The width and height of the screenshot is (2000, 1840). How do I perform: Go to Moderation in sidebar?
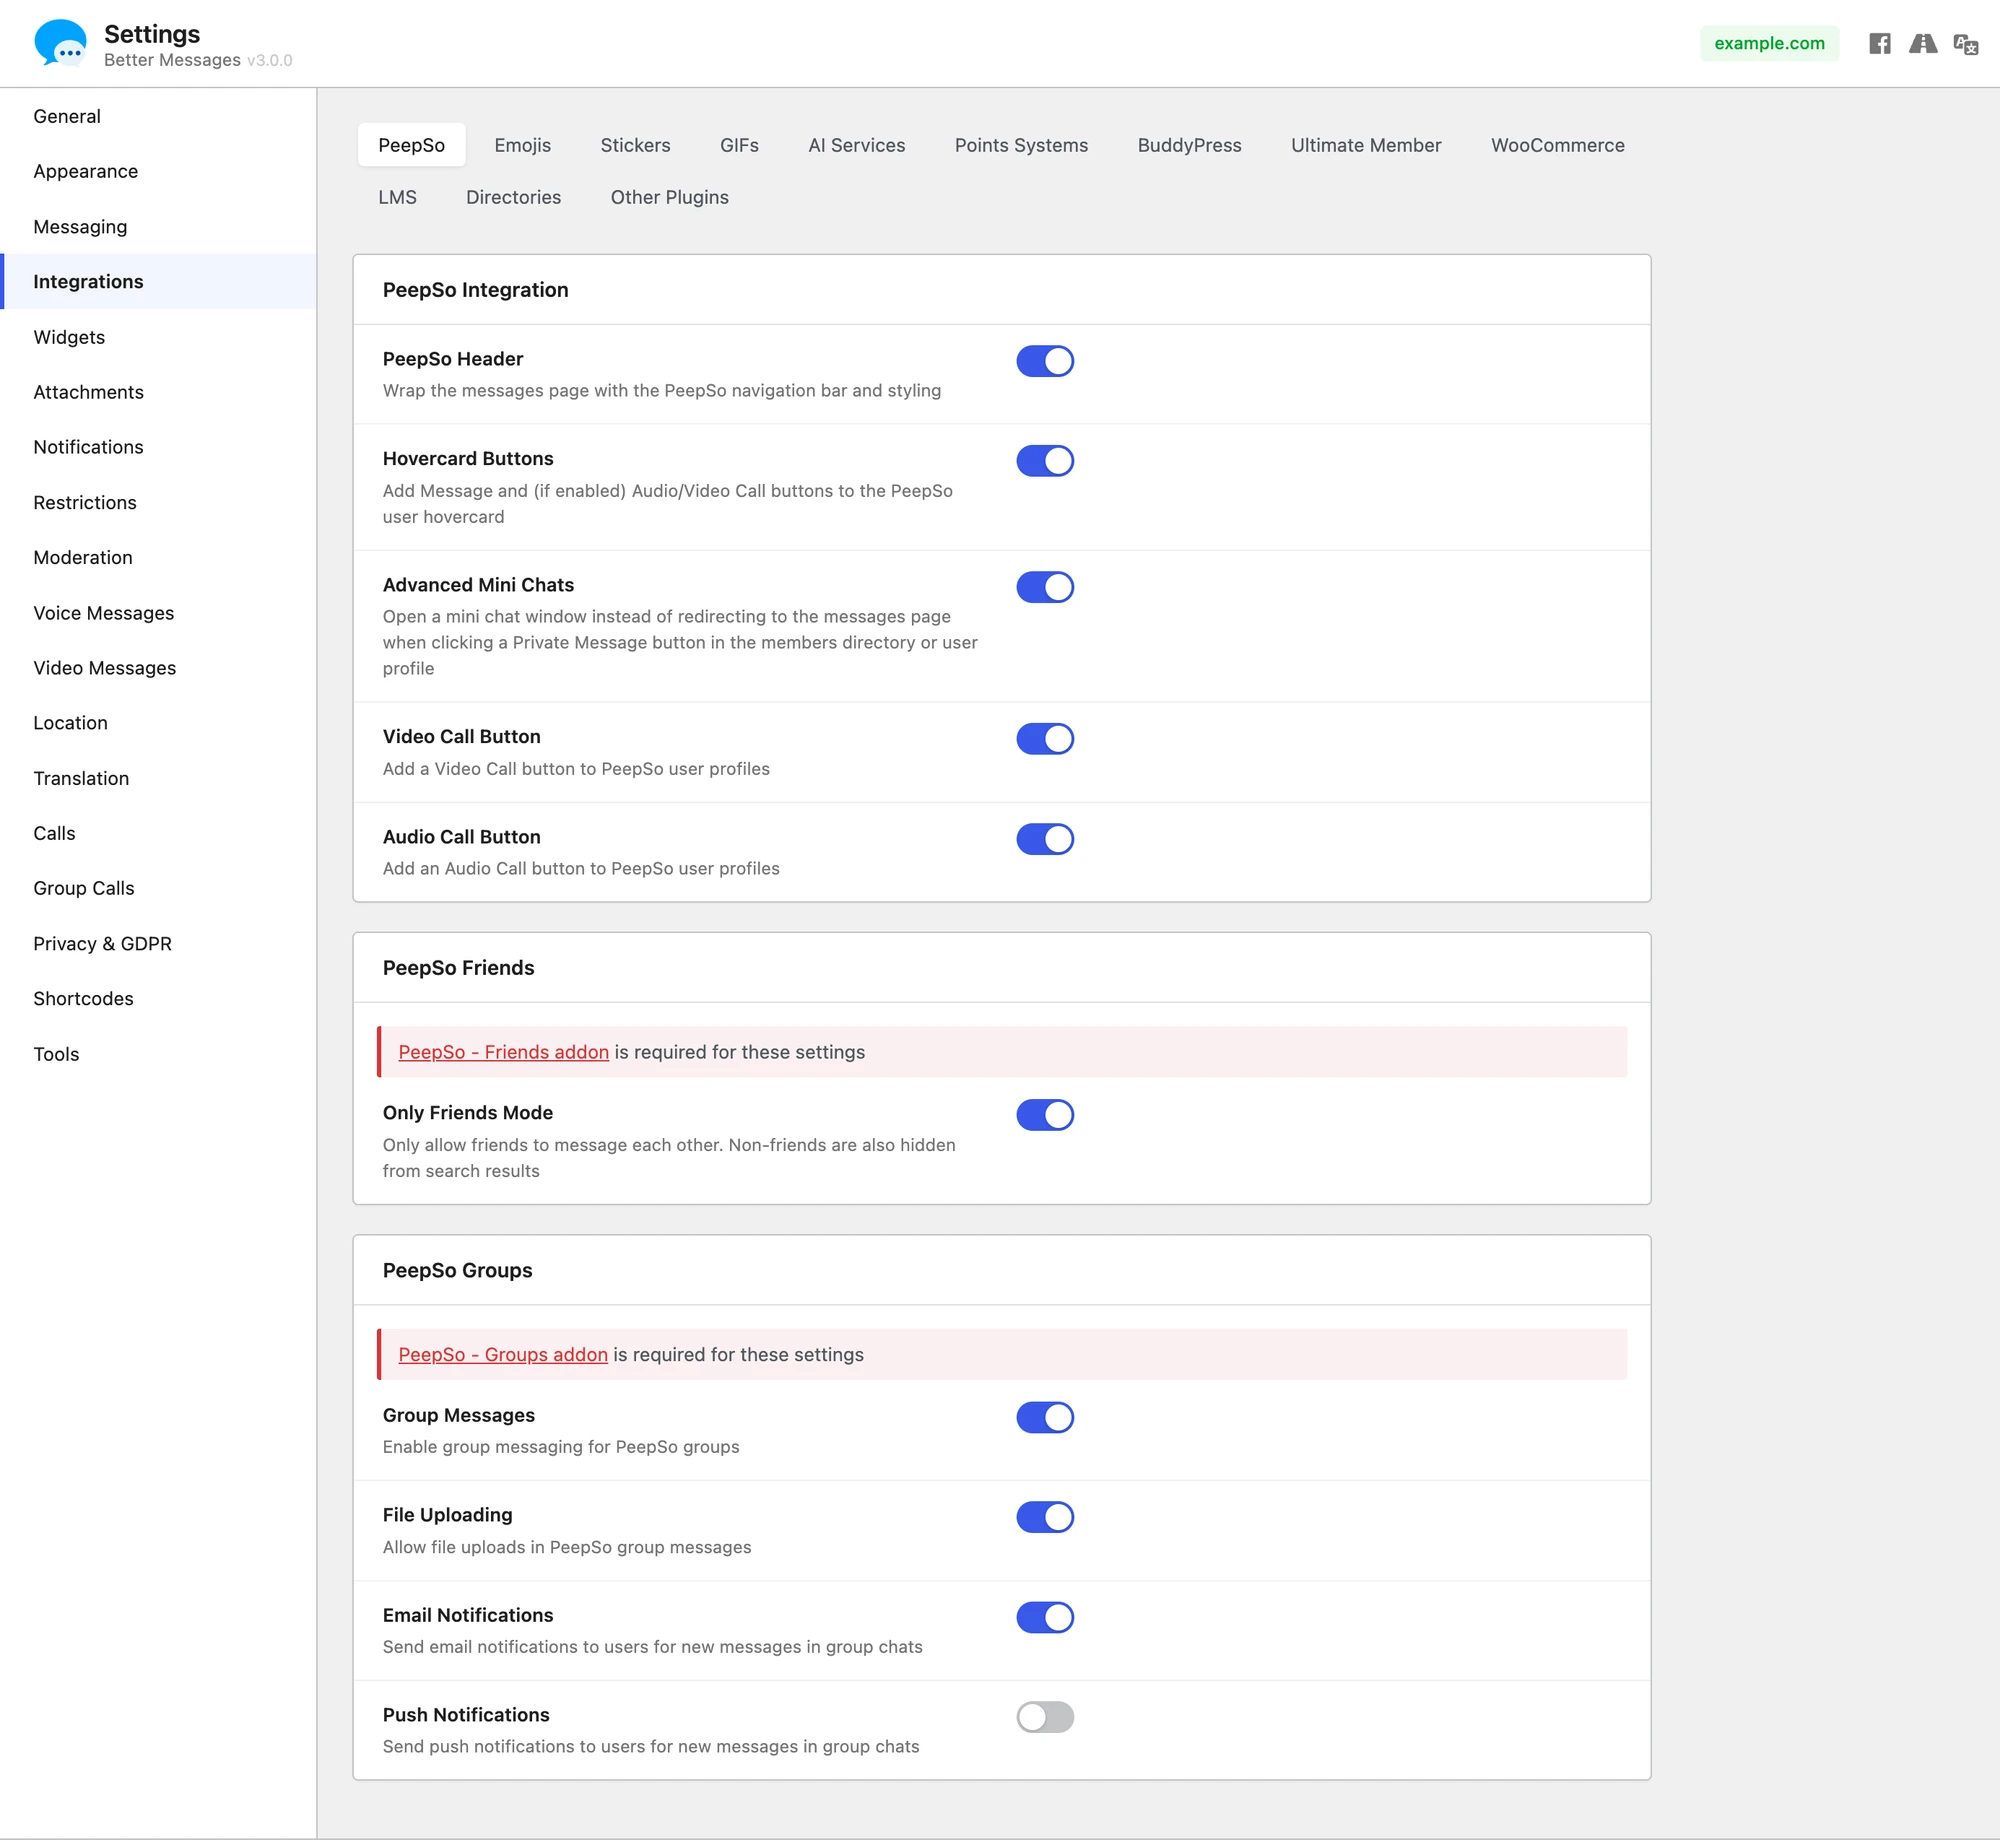[158, 558]
